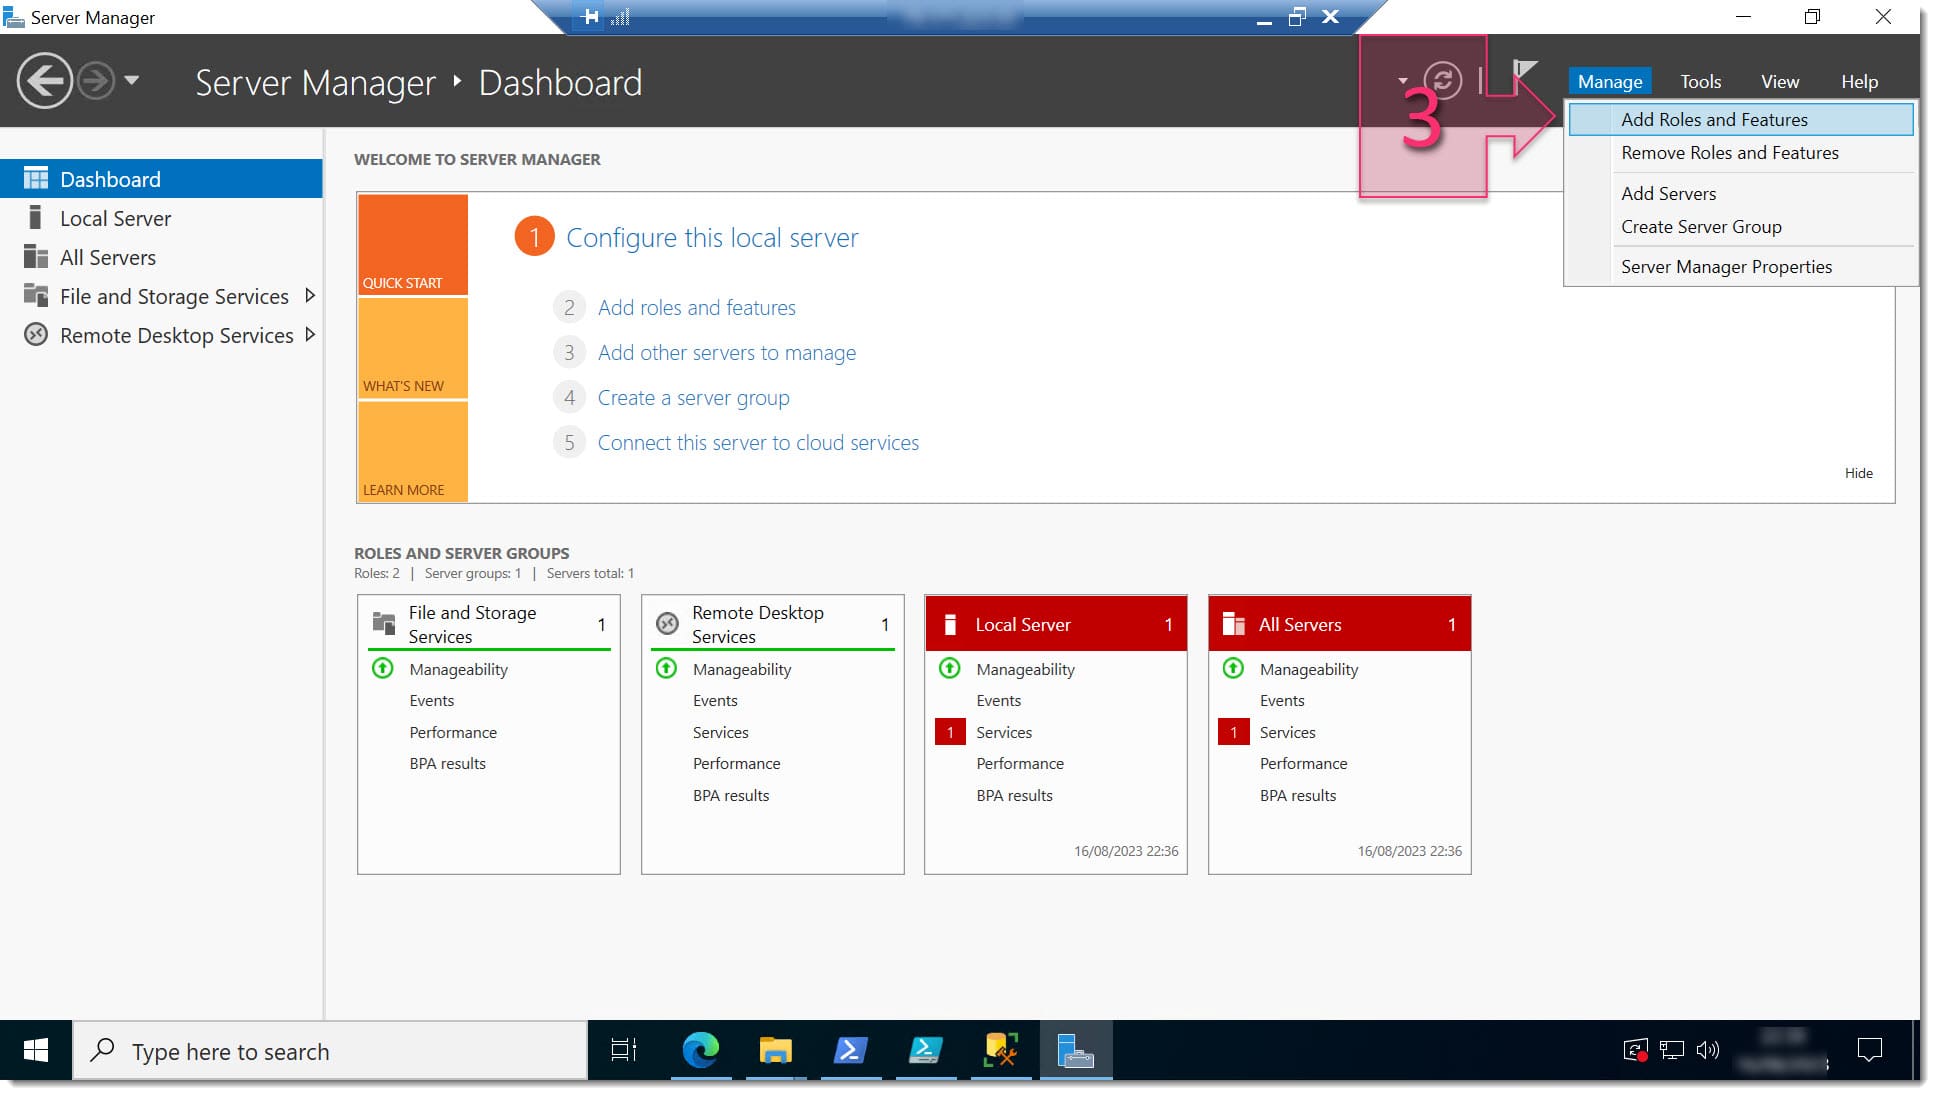Click Connect this server to cloud services
Image resolution: width=1935 pixels, height=1095 pixels.
click(758, 443)
